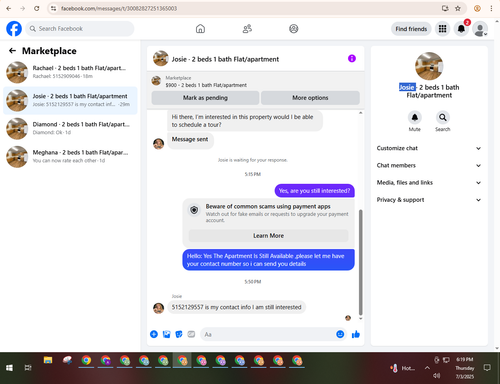Open Windows notification center
Image resolution: width=500 pixels, height=384 pixels.
pyautogui.click(x=487, y=368)
